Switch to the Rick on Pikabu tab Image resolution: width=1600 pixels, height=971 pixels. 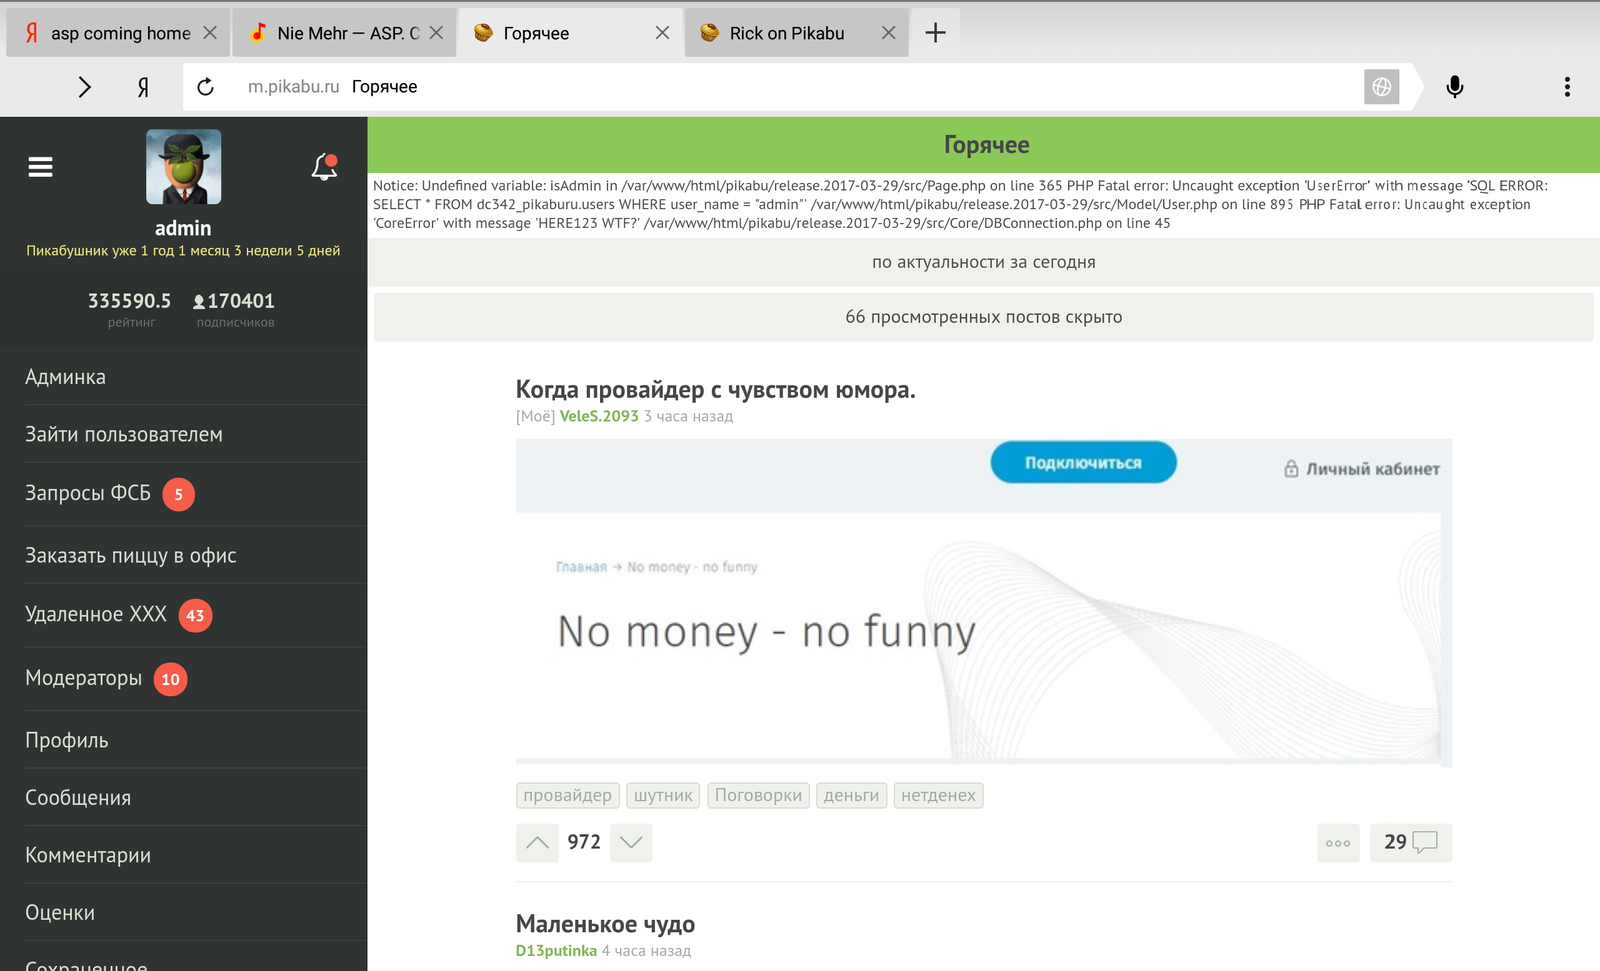786,33
